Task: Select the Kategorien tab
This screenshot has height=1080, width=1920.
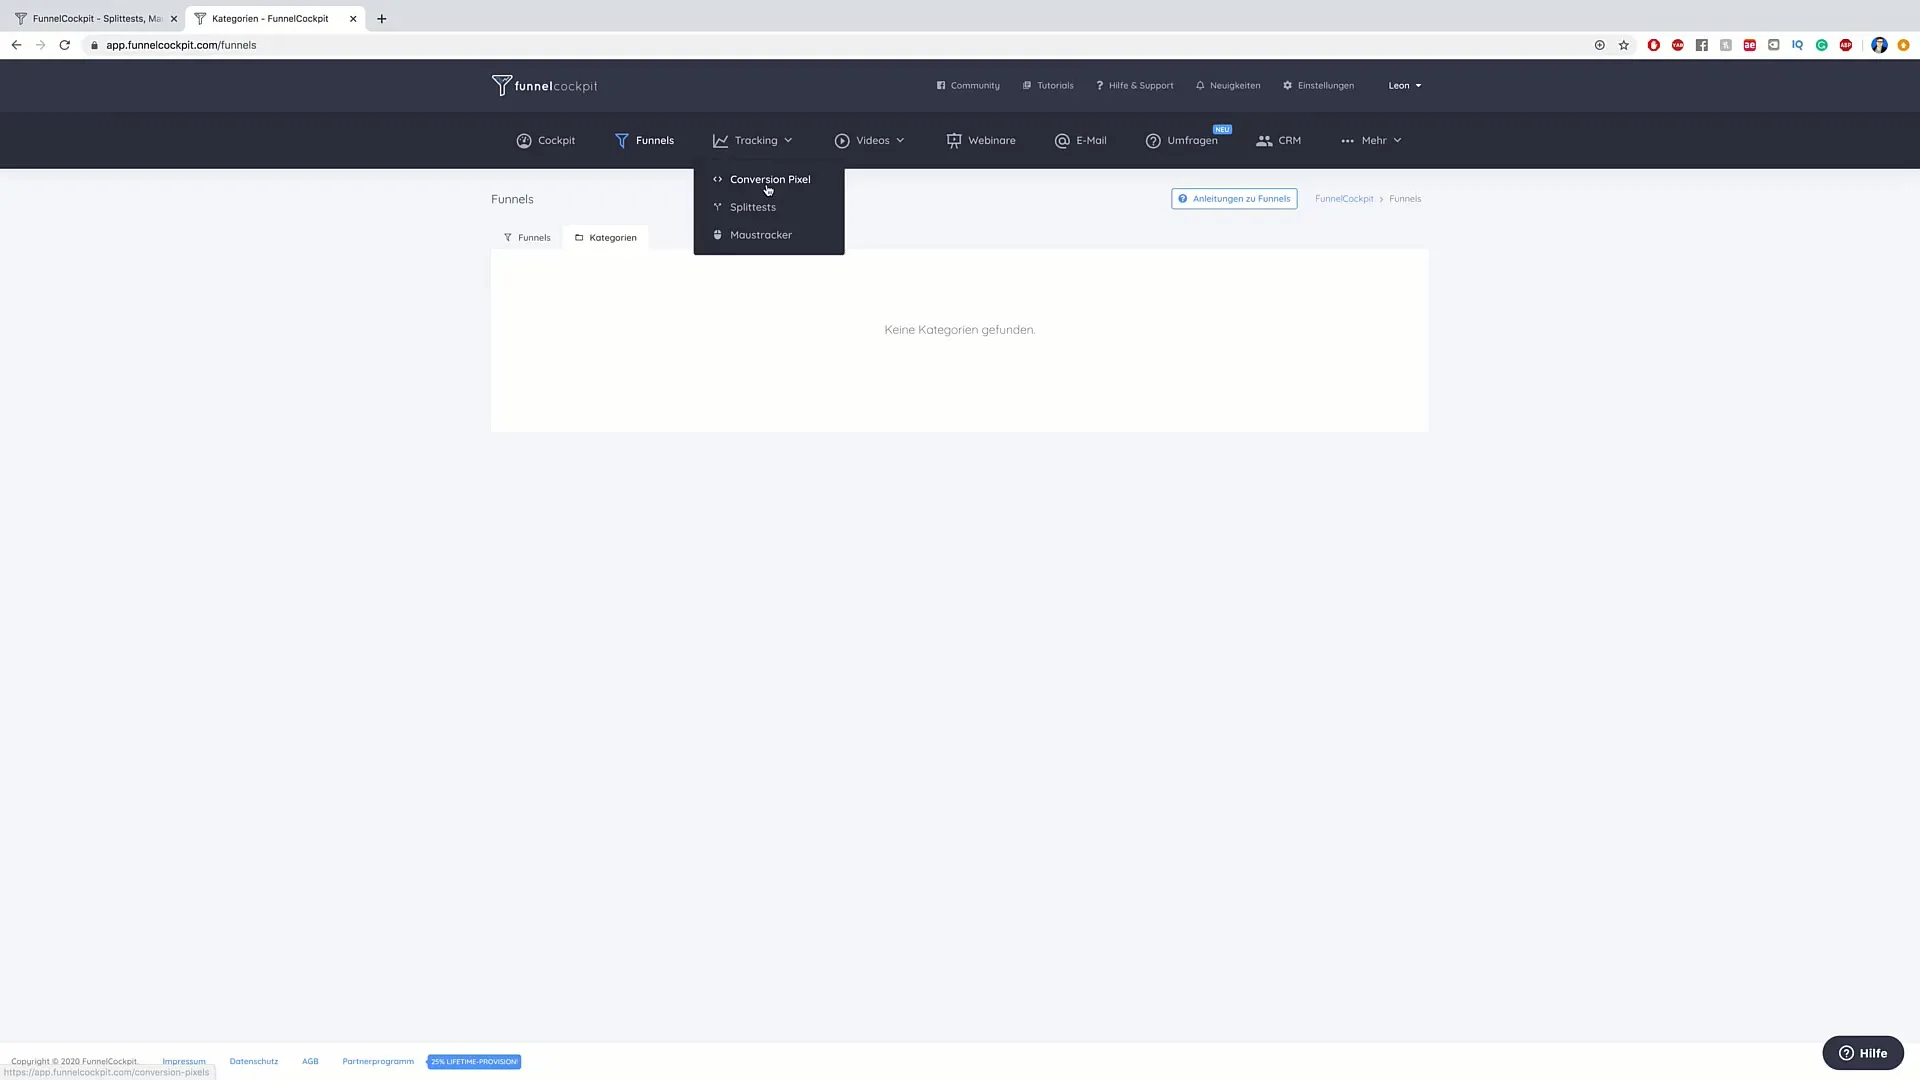Action: click(x=612, y=237)
